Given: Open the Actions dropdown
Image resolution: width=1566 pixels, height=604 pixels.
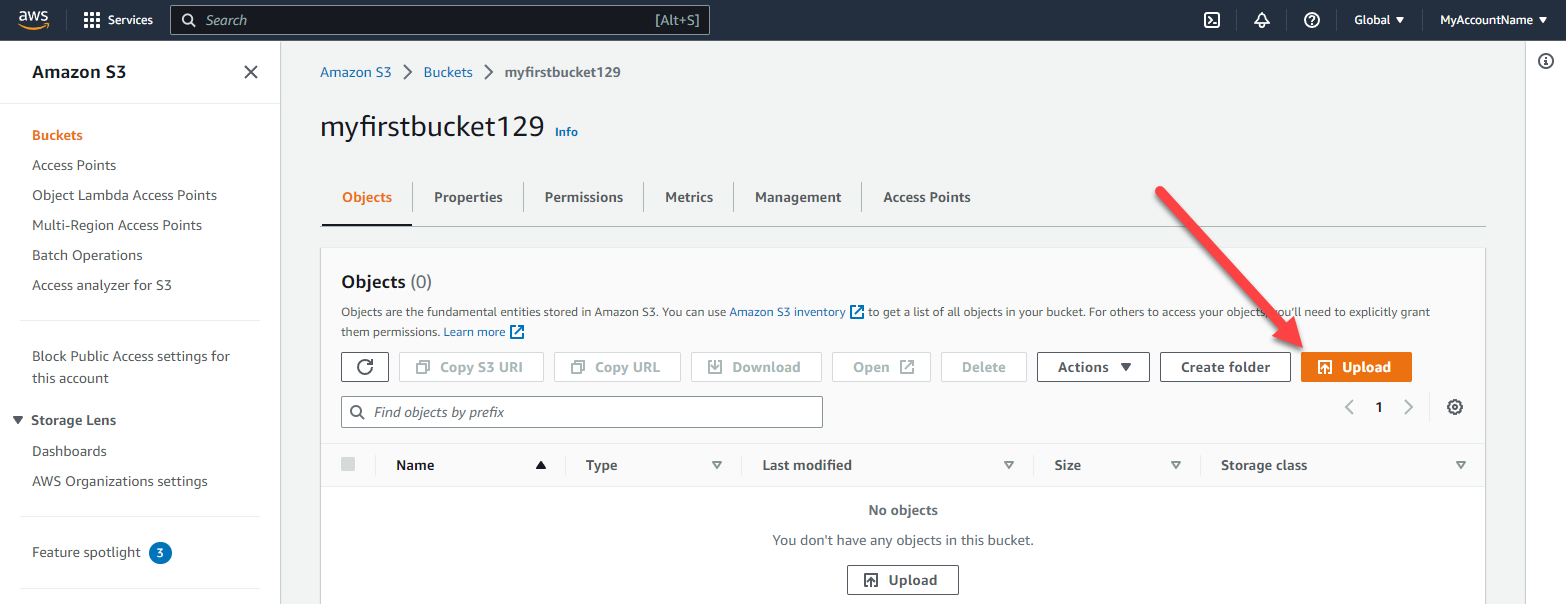Looking at the screenshot, I should (x=1092, y=366).
